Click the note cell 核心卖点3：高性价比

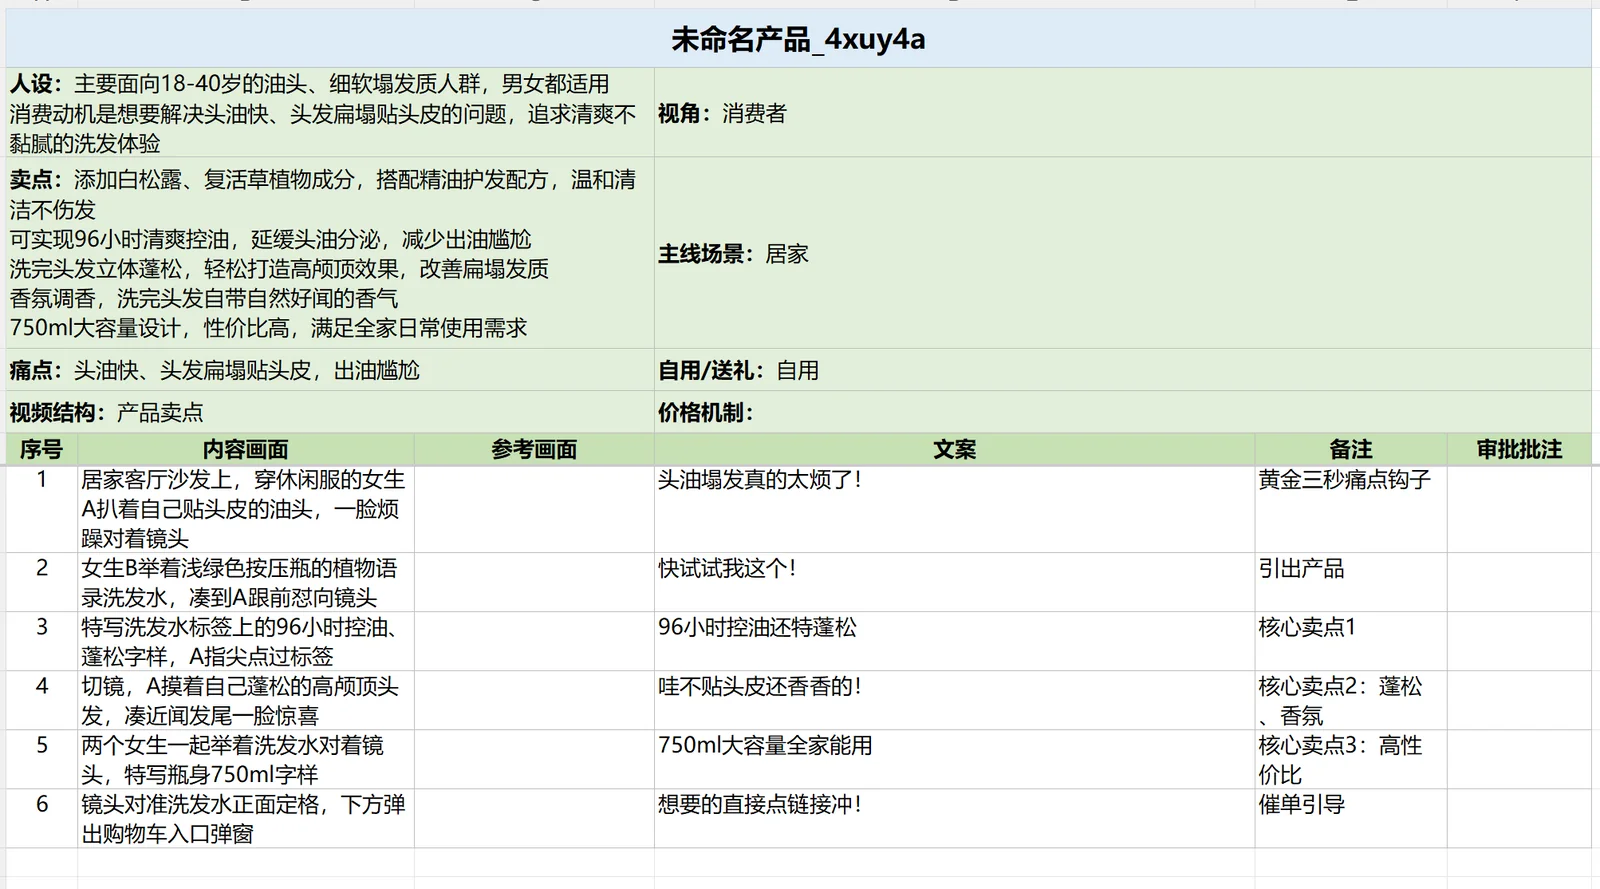(1351, 759)
